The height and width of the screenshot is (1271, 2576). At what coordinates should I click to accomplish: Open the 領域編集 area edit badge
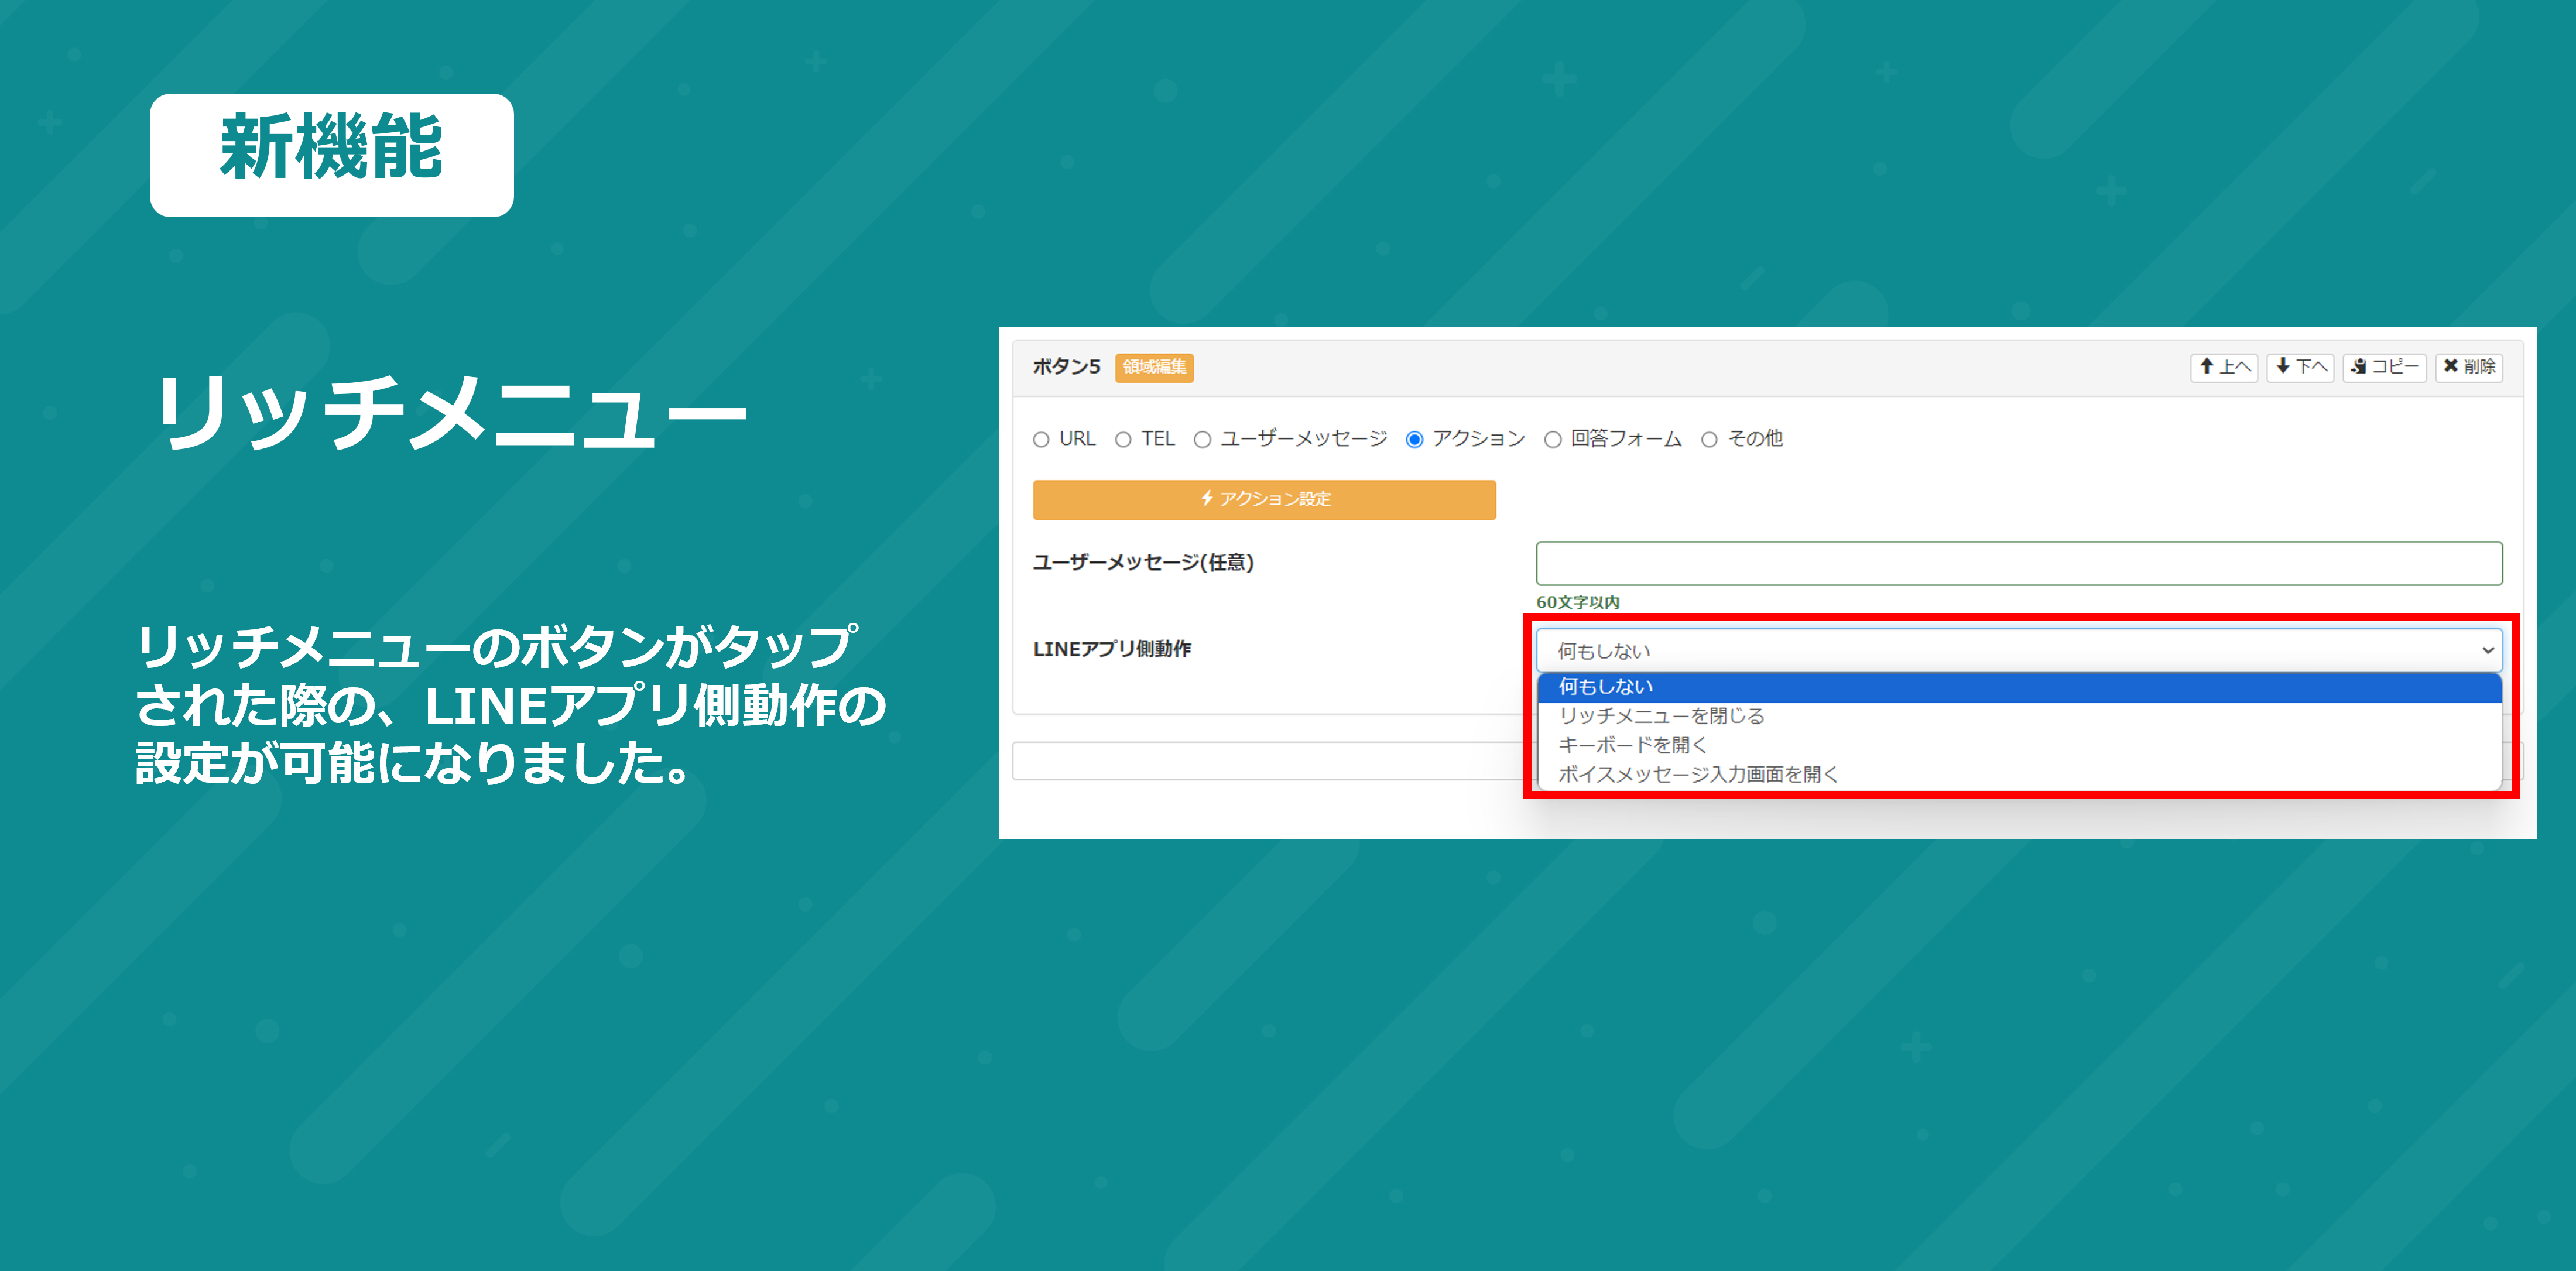point(1154,367)
